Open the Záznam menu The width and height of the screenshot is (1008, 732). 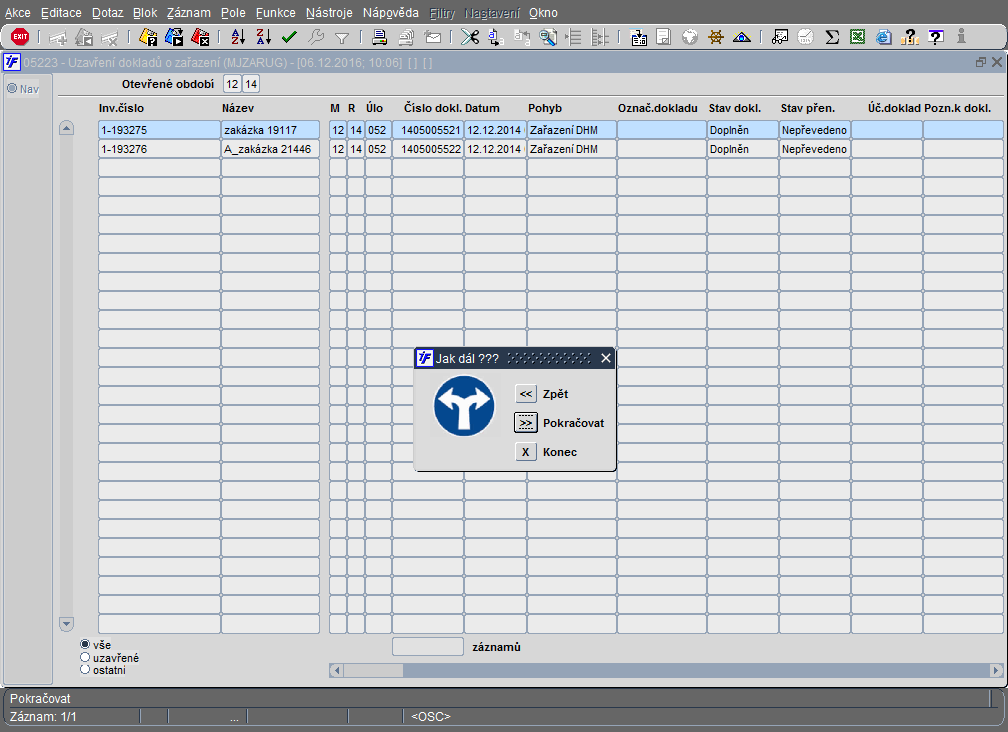[x=188, y=13]
